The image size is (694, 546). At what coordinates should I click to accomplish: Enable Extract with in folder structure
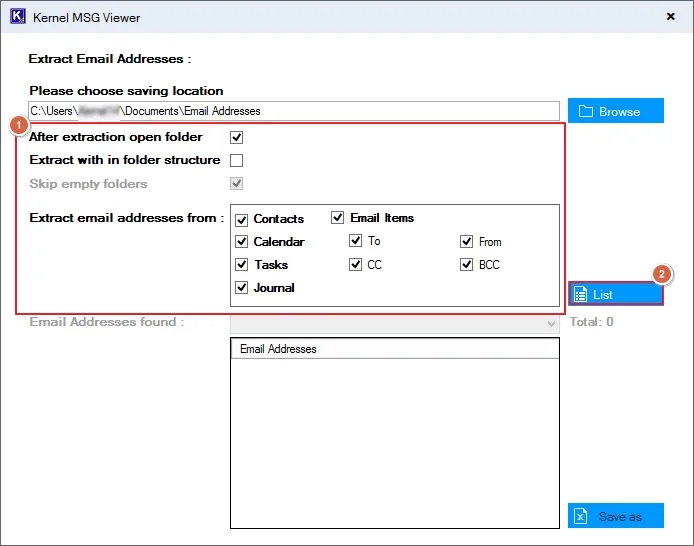(237, 160)
